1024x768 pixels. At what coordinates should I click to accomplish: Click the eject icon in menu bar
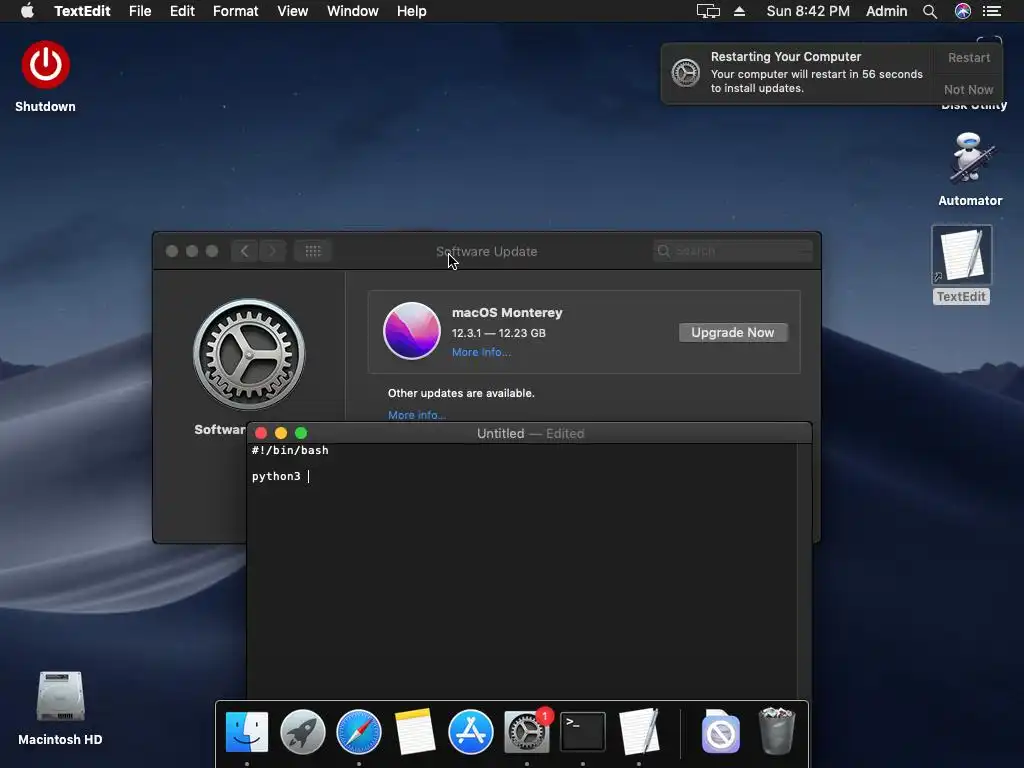739,11
